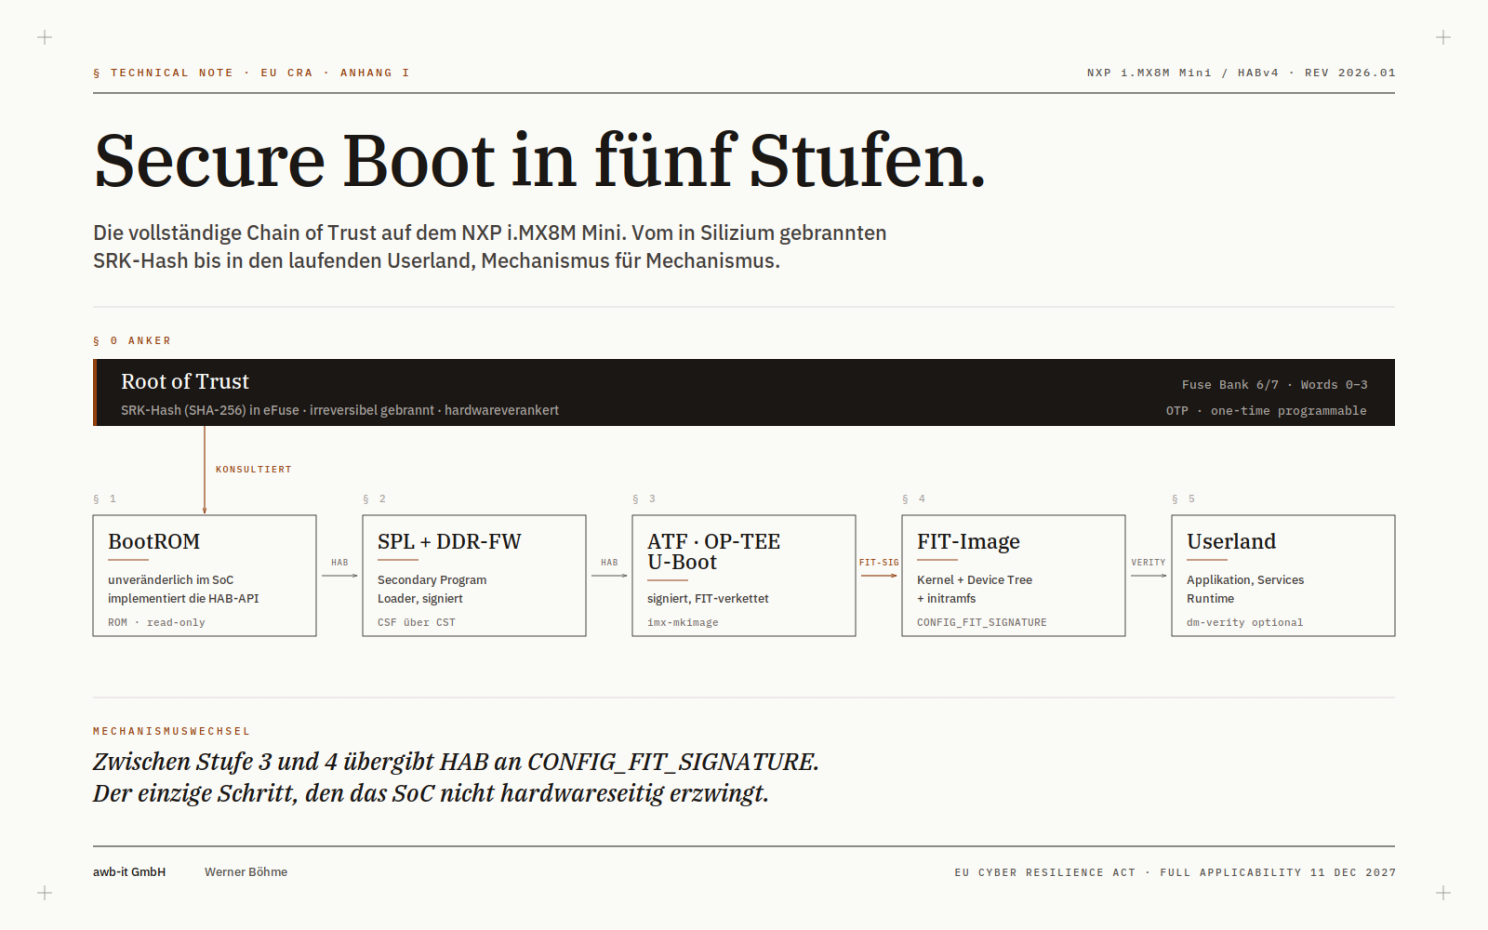Click the MECHANISMUSWECHSEL section label
Image resolution: width=1488 pixels, height=930 pixels.
click(172, 731)
